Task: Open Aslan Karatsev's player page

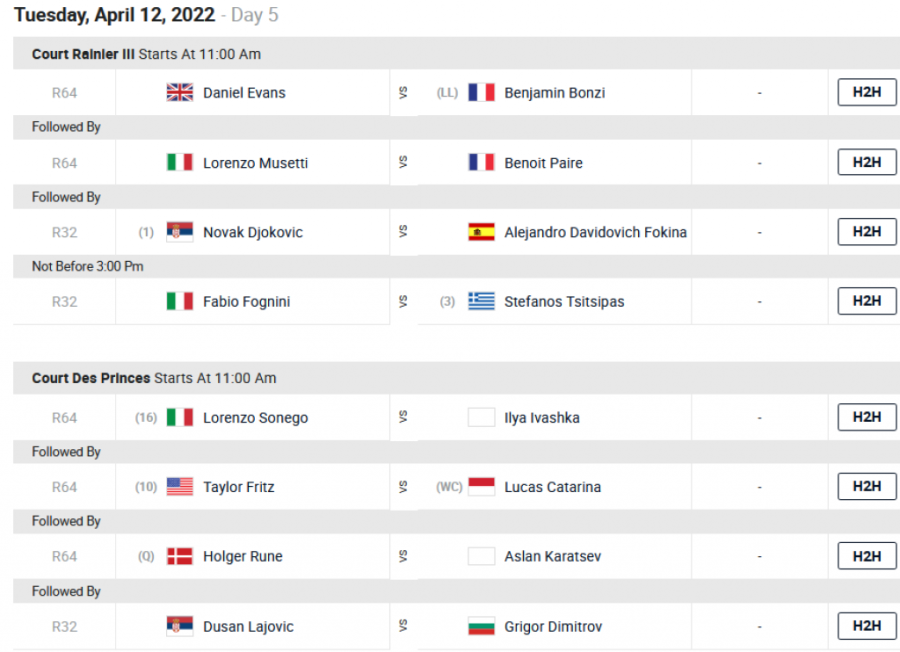Action: [552, 556]
